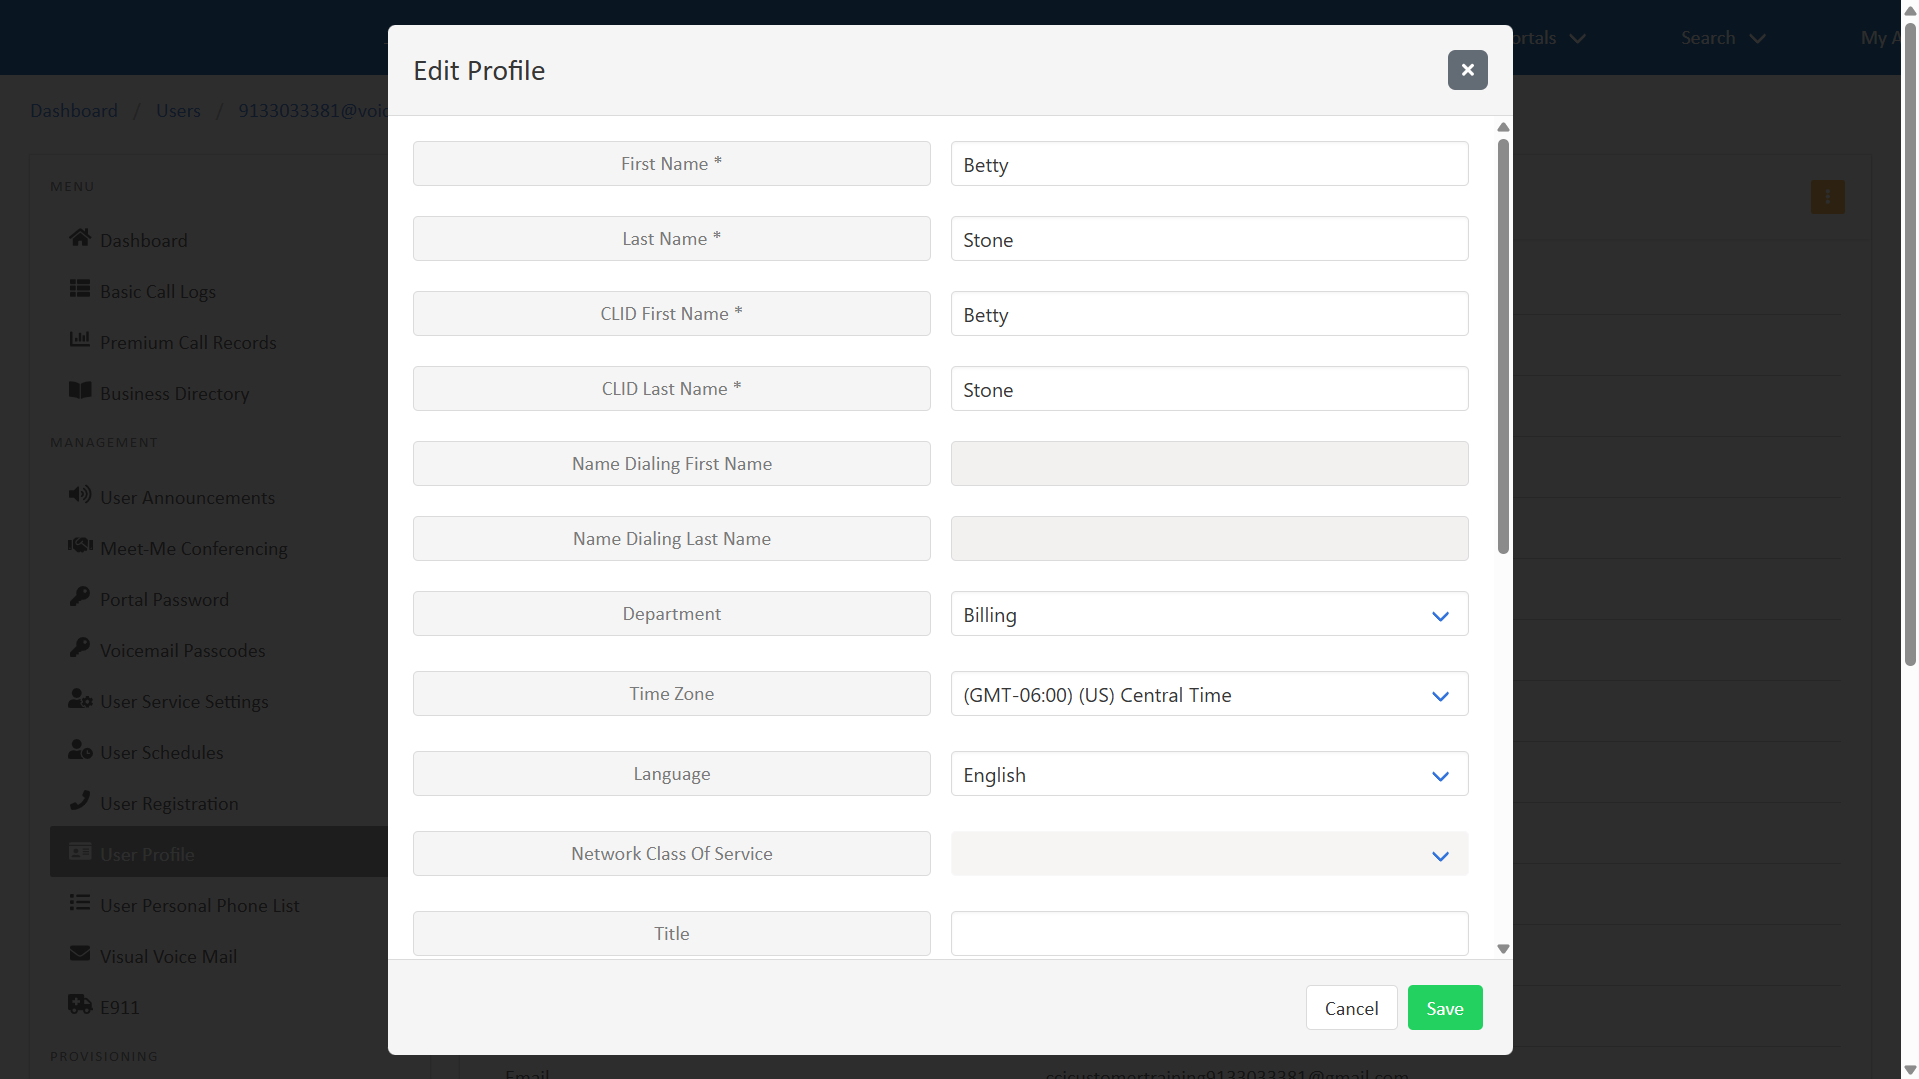Click the E911 ambulance icon

[80, 1005]
